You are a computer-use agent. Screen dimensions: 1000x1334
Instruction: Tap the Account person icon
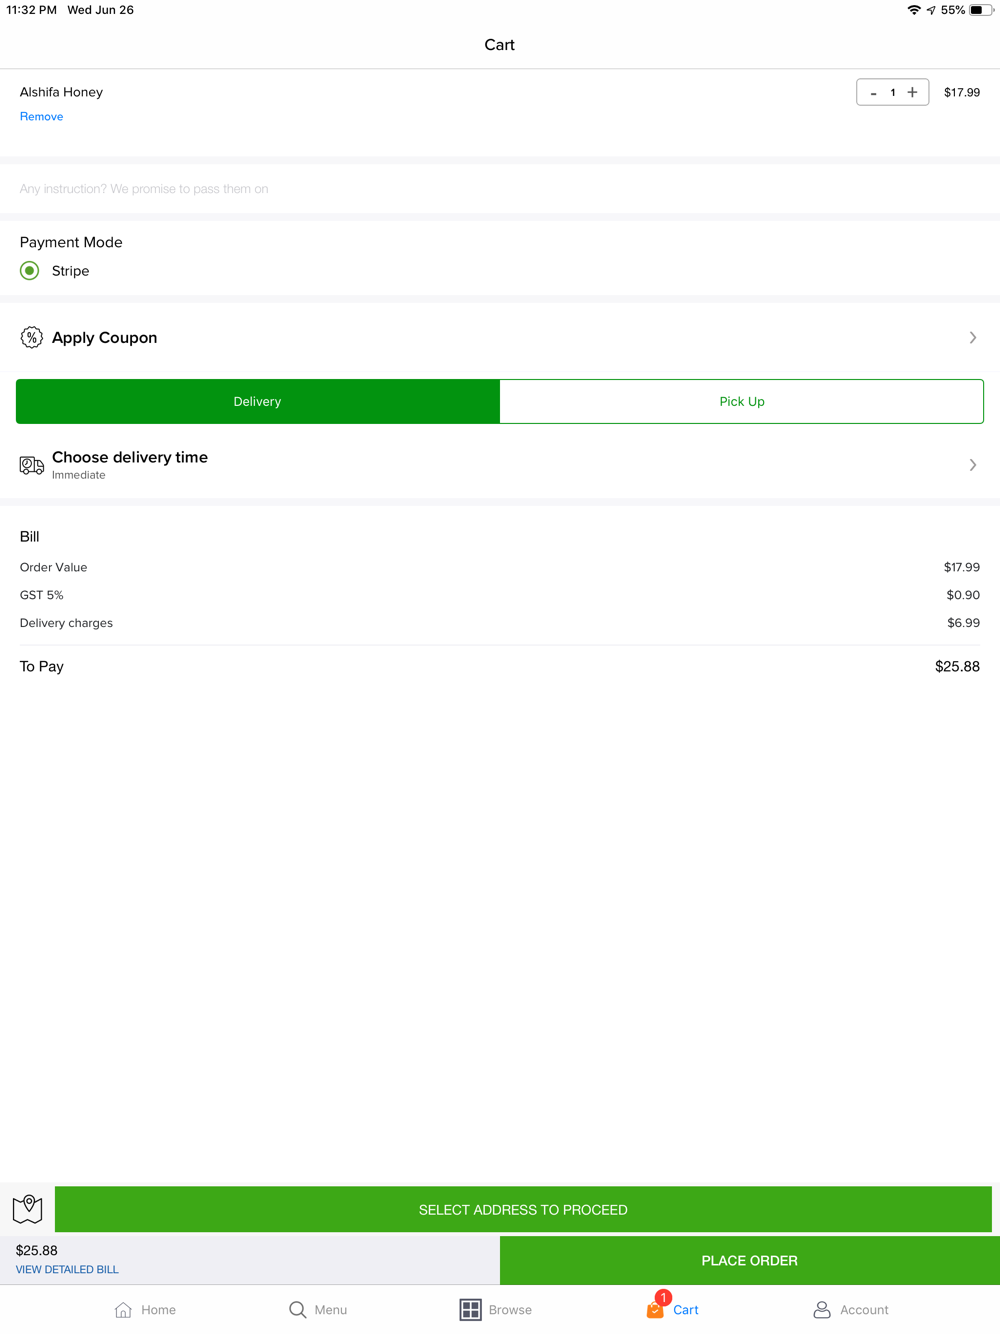point(822,1309)
